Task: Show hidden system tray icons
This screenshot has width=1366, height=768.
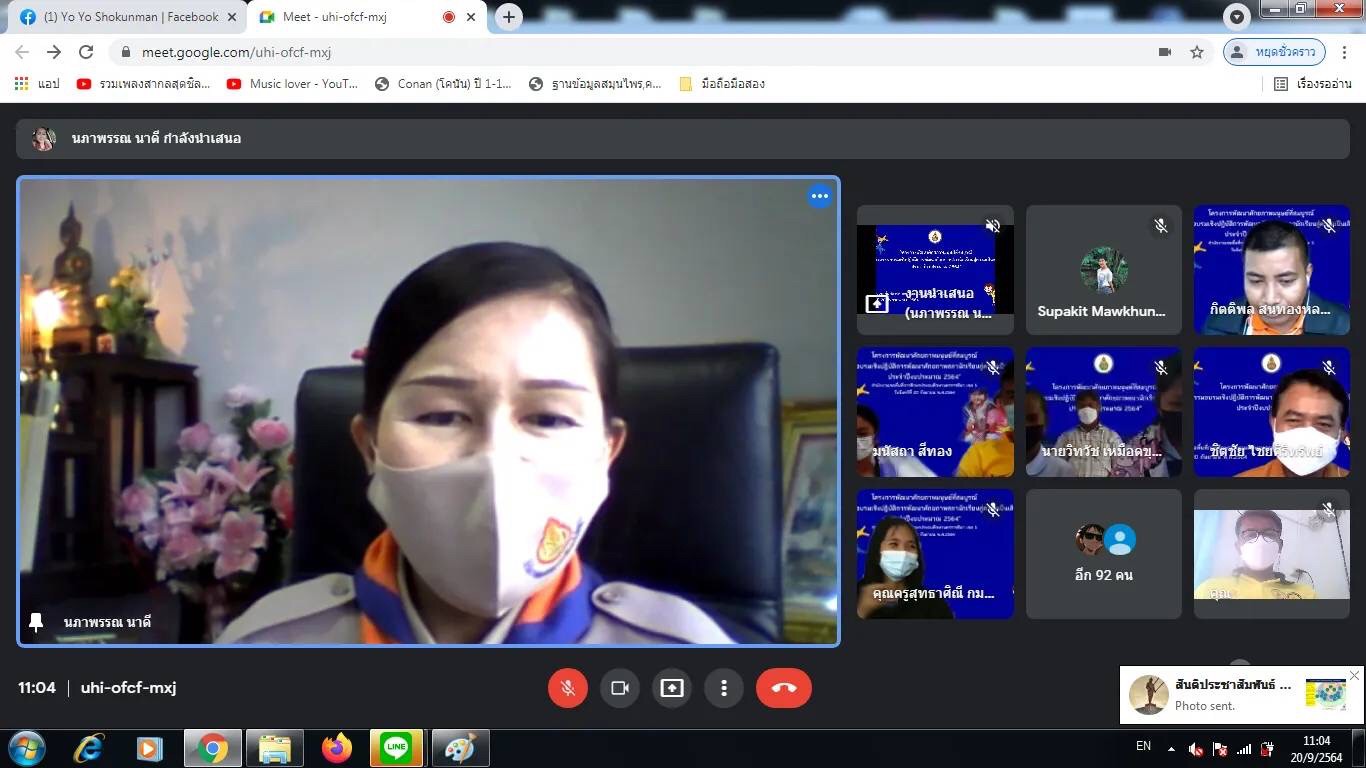Action: (x=1172, y=748)
